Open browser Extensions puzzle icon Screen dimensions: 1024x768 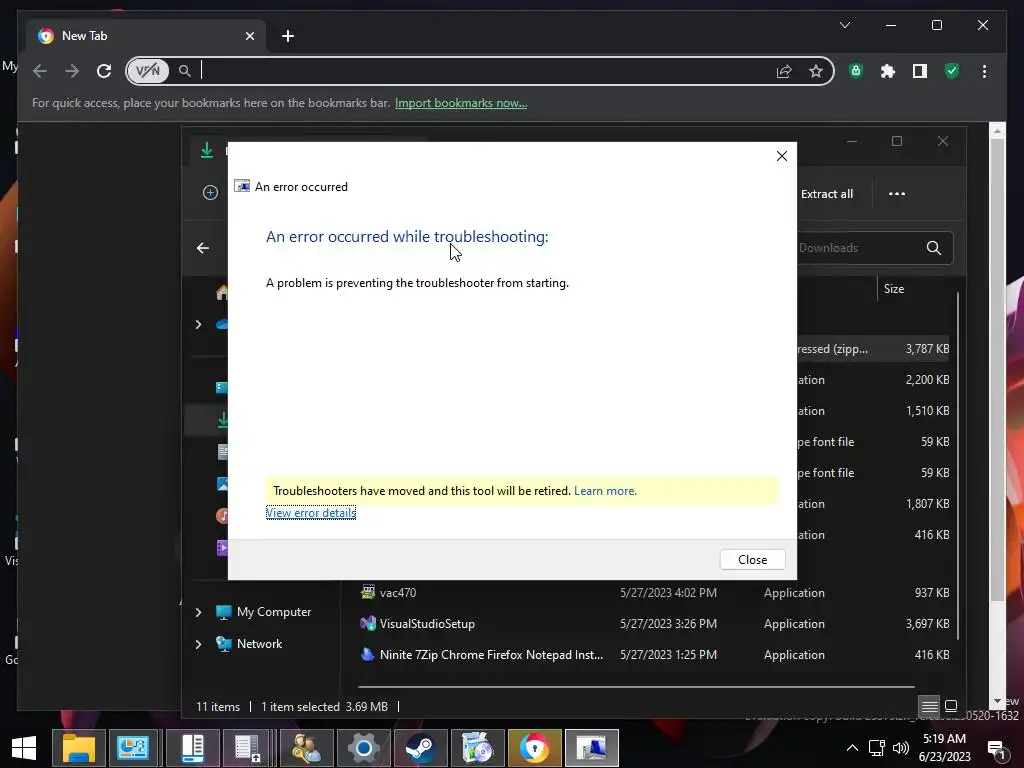[888, 71]
